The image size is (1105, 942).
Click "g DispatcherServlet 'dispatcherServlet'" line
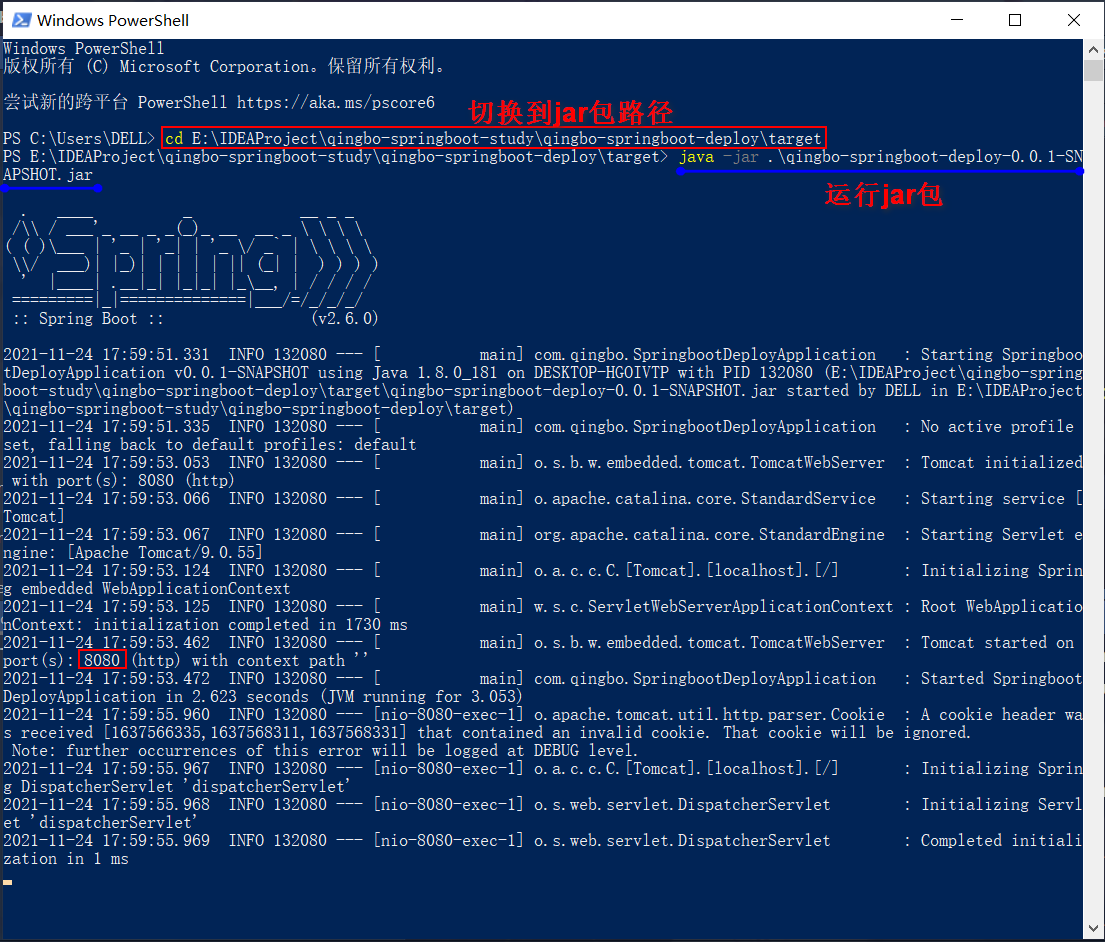pos(177,786)
